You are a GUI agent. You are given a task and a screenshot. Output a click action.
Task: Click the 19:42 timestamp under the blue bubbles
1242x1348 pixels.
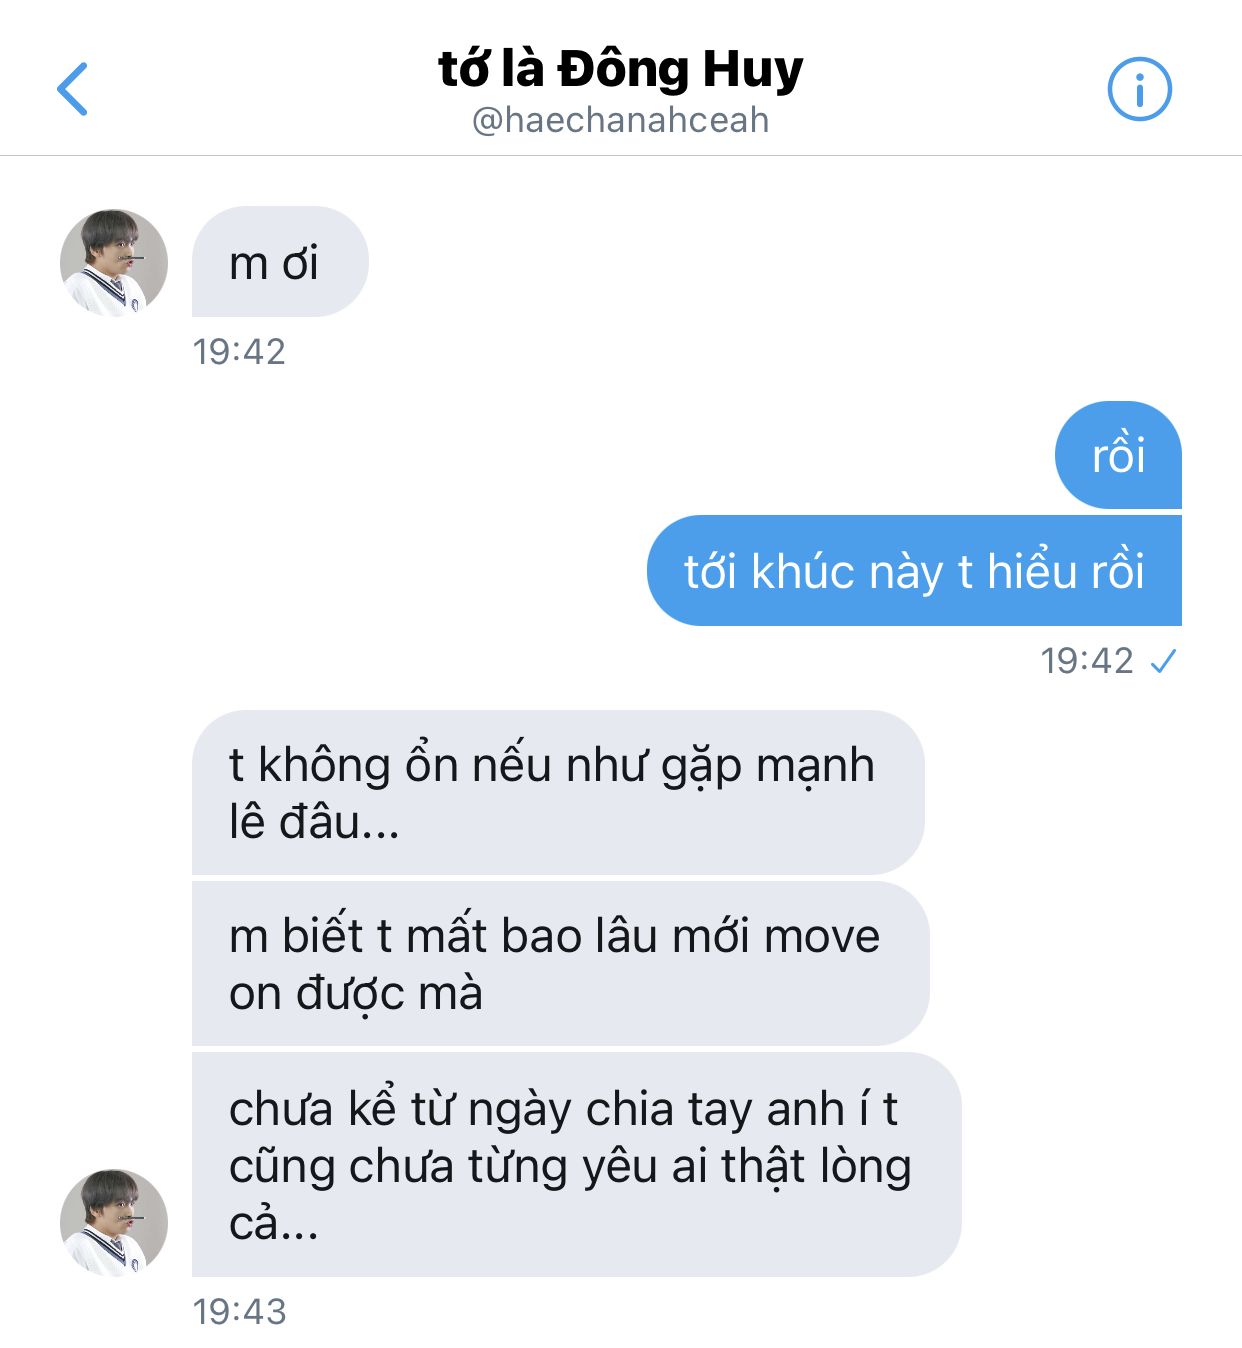pos(1087,661)
